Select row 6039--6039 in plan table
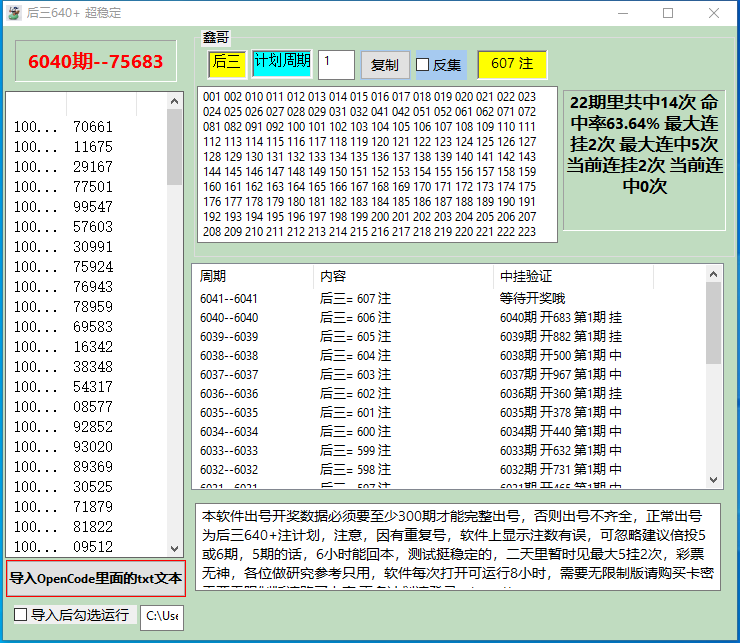Image resolution: width=740 pixels, height=643 pixels. click(x=448, y=336)
